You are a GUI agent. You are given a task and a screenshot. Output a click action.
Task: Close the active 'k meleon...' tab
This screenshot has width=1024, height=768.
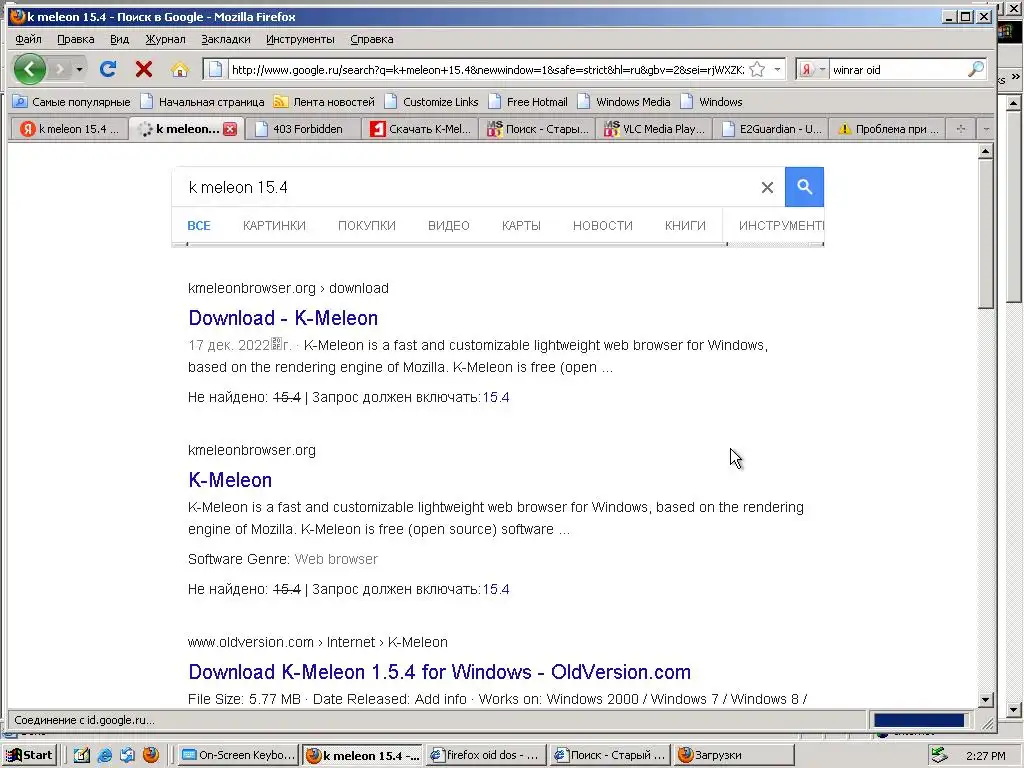point(230,129)
